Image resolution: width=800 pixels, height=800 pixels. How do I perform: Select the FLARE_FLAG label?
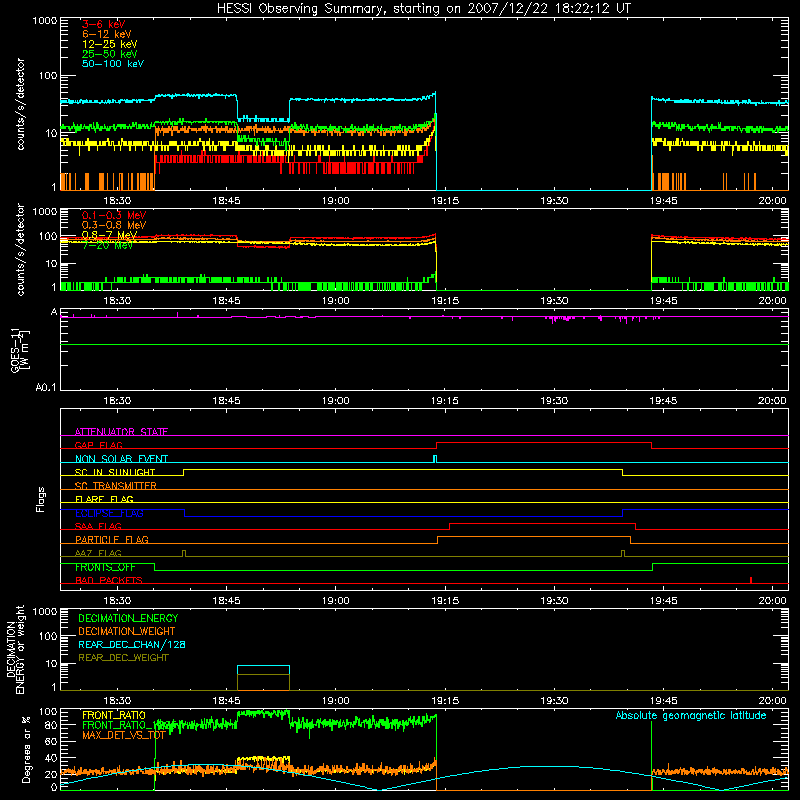pos(104,499)
